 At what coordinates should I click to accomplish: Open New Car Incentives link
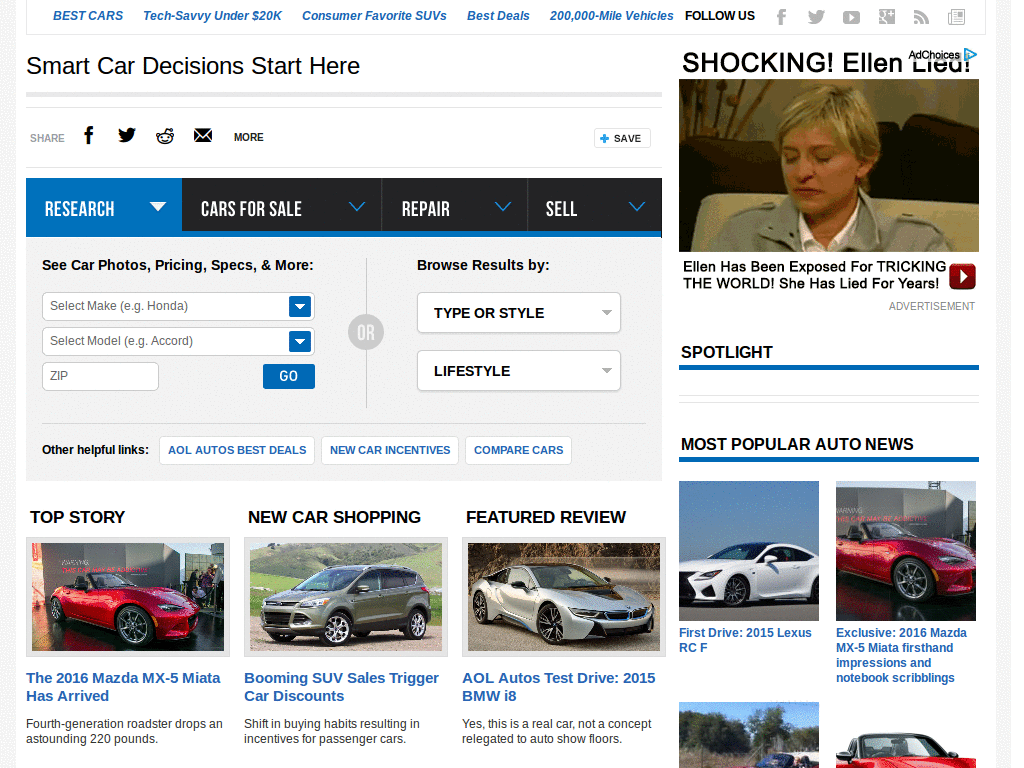[x=390, y=451]
